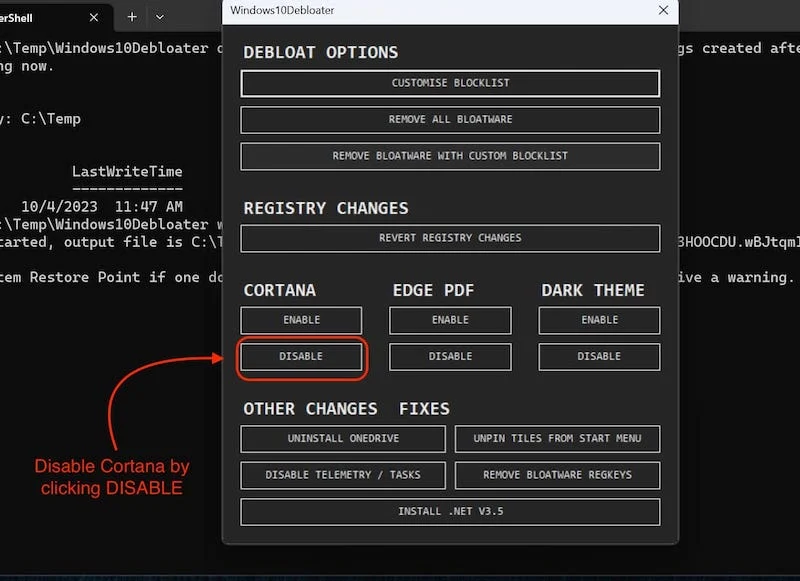Click Uninstall OneDrive
Viewport: 800px width, 581px height.
343,439
